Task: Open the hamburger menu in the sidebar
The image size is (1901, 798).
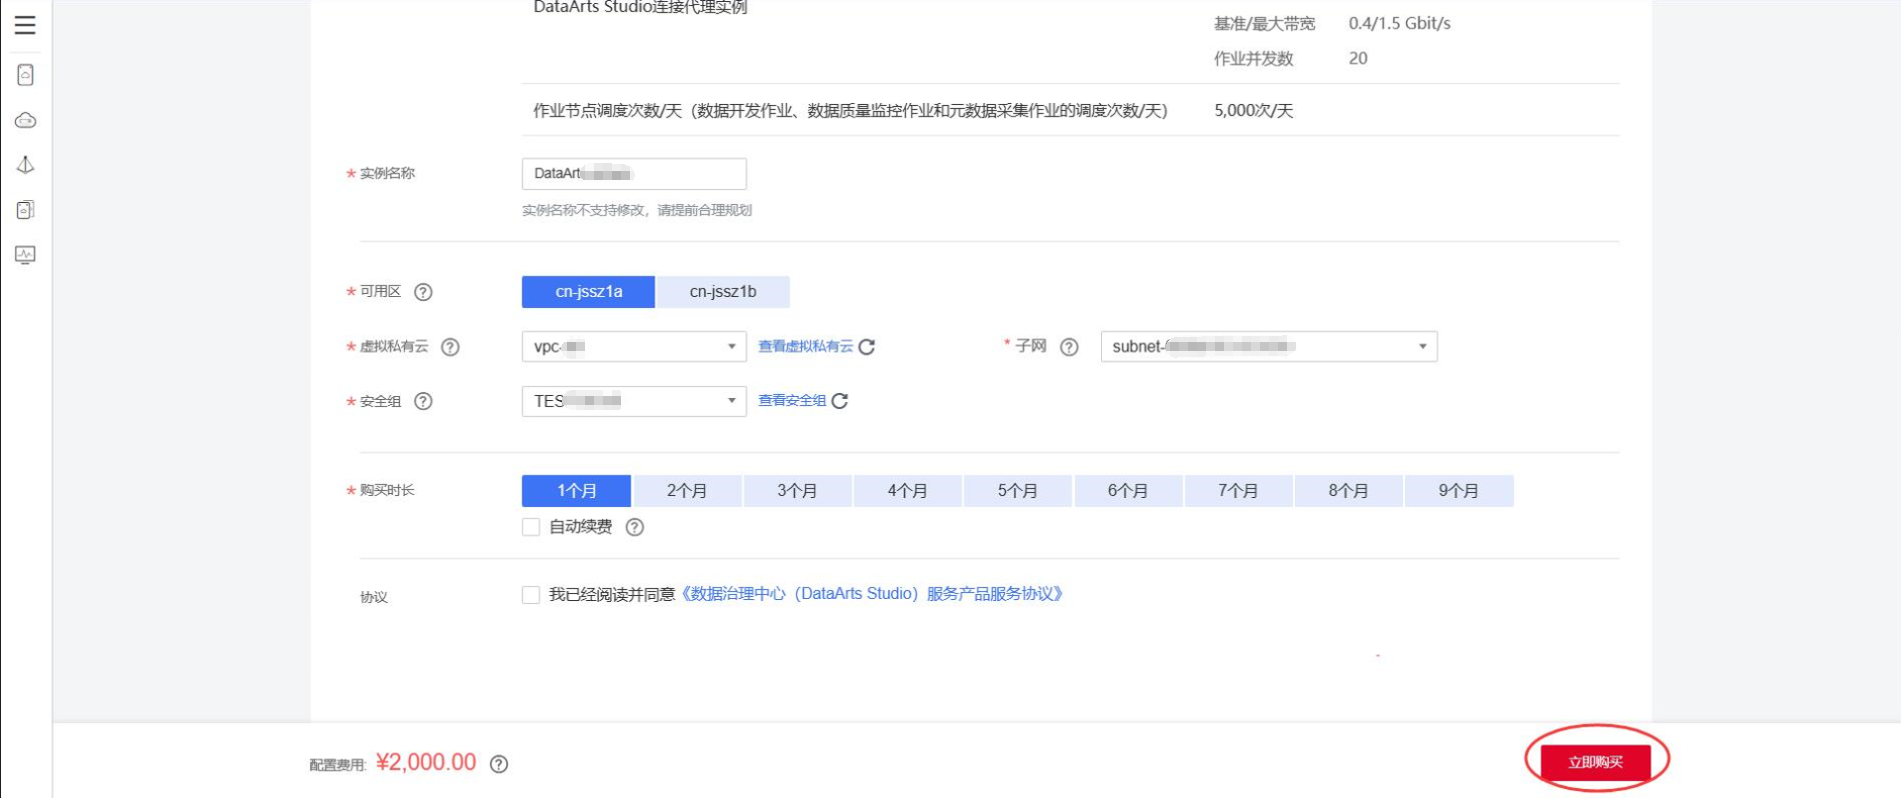Action: (x=25, y=25)
